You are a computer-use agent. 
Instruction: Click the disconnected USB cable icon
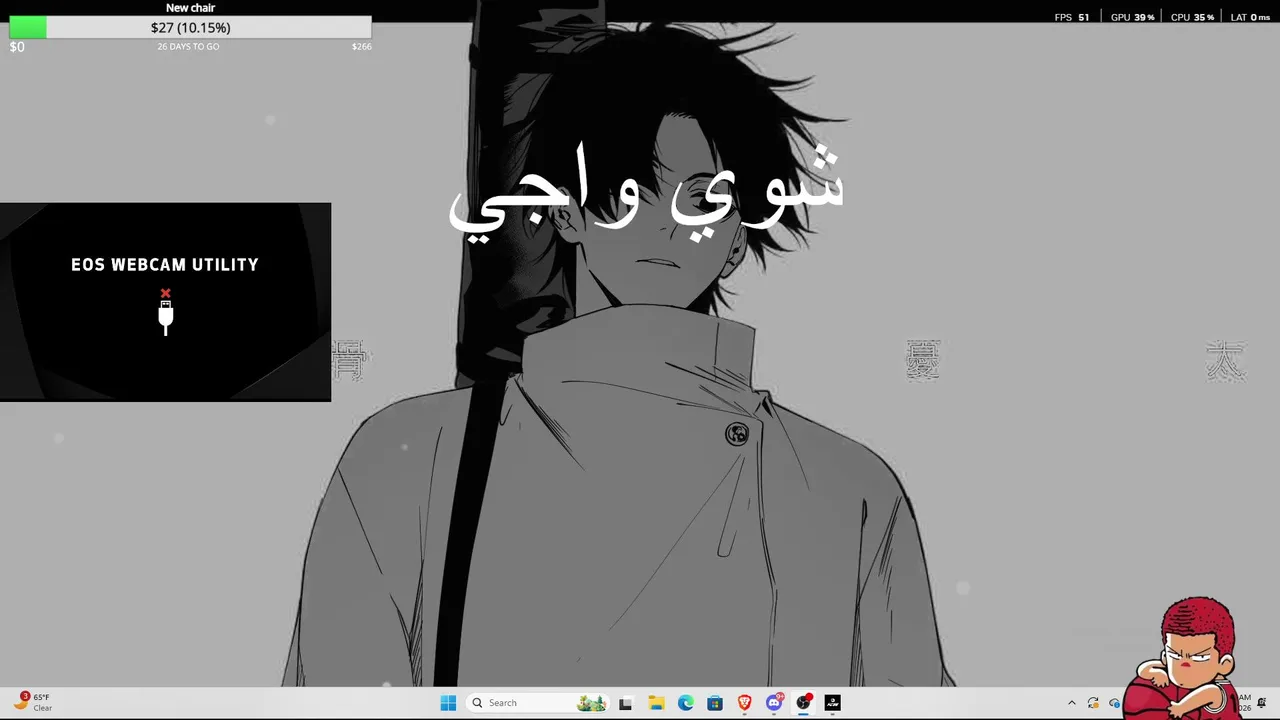(166, 312)
